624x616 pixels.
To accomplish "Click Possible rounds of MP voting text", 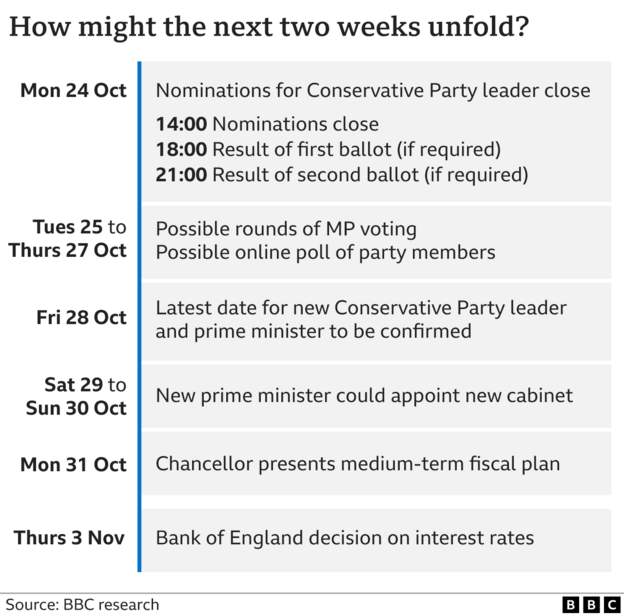I will (286, 229).
